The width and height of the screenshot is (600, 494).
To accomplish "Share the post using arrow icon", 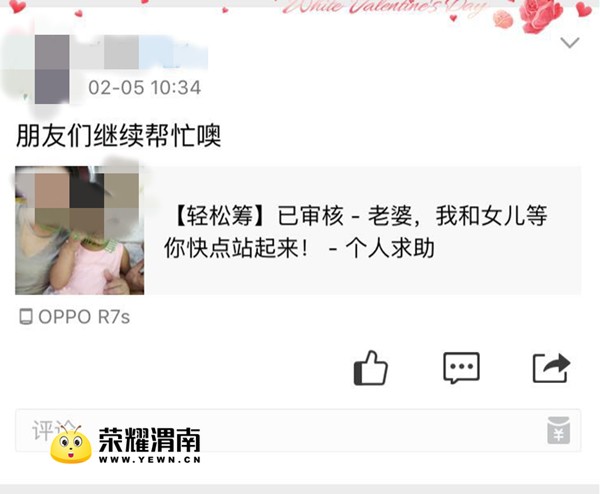I will (x=551, y=368).
